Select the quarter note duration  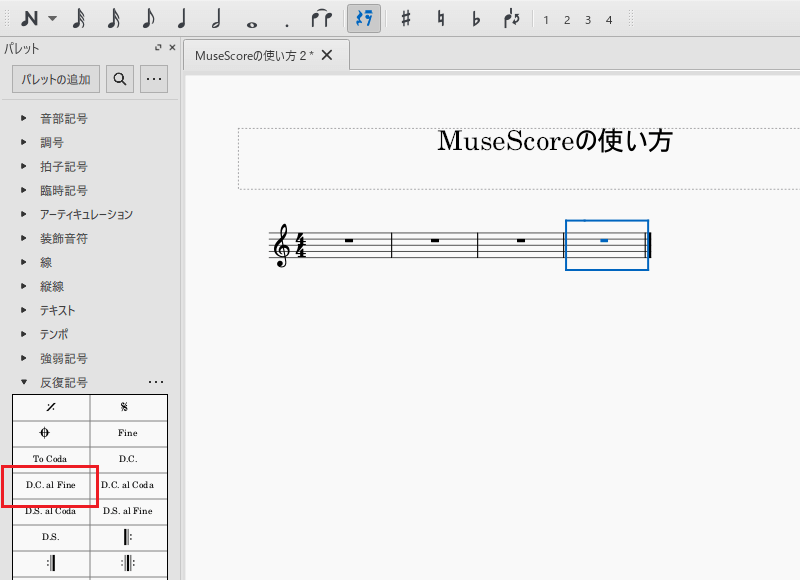click(x=182, y=19)
